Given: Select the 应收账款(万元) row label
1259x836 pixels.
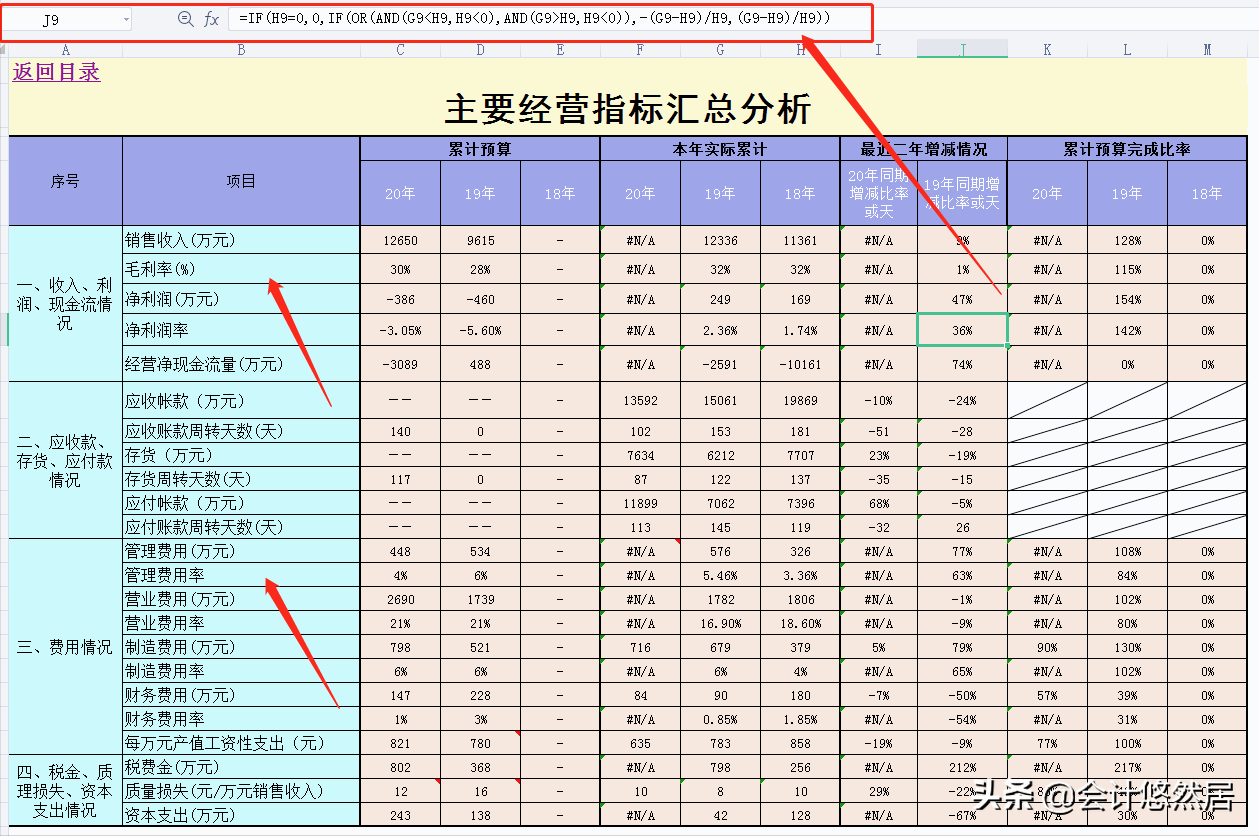Looking at the screenshot, I should [240, 400].
